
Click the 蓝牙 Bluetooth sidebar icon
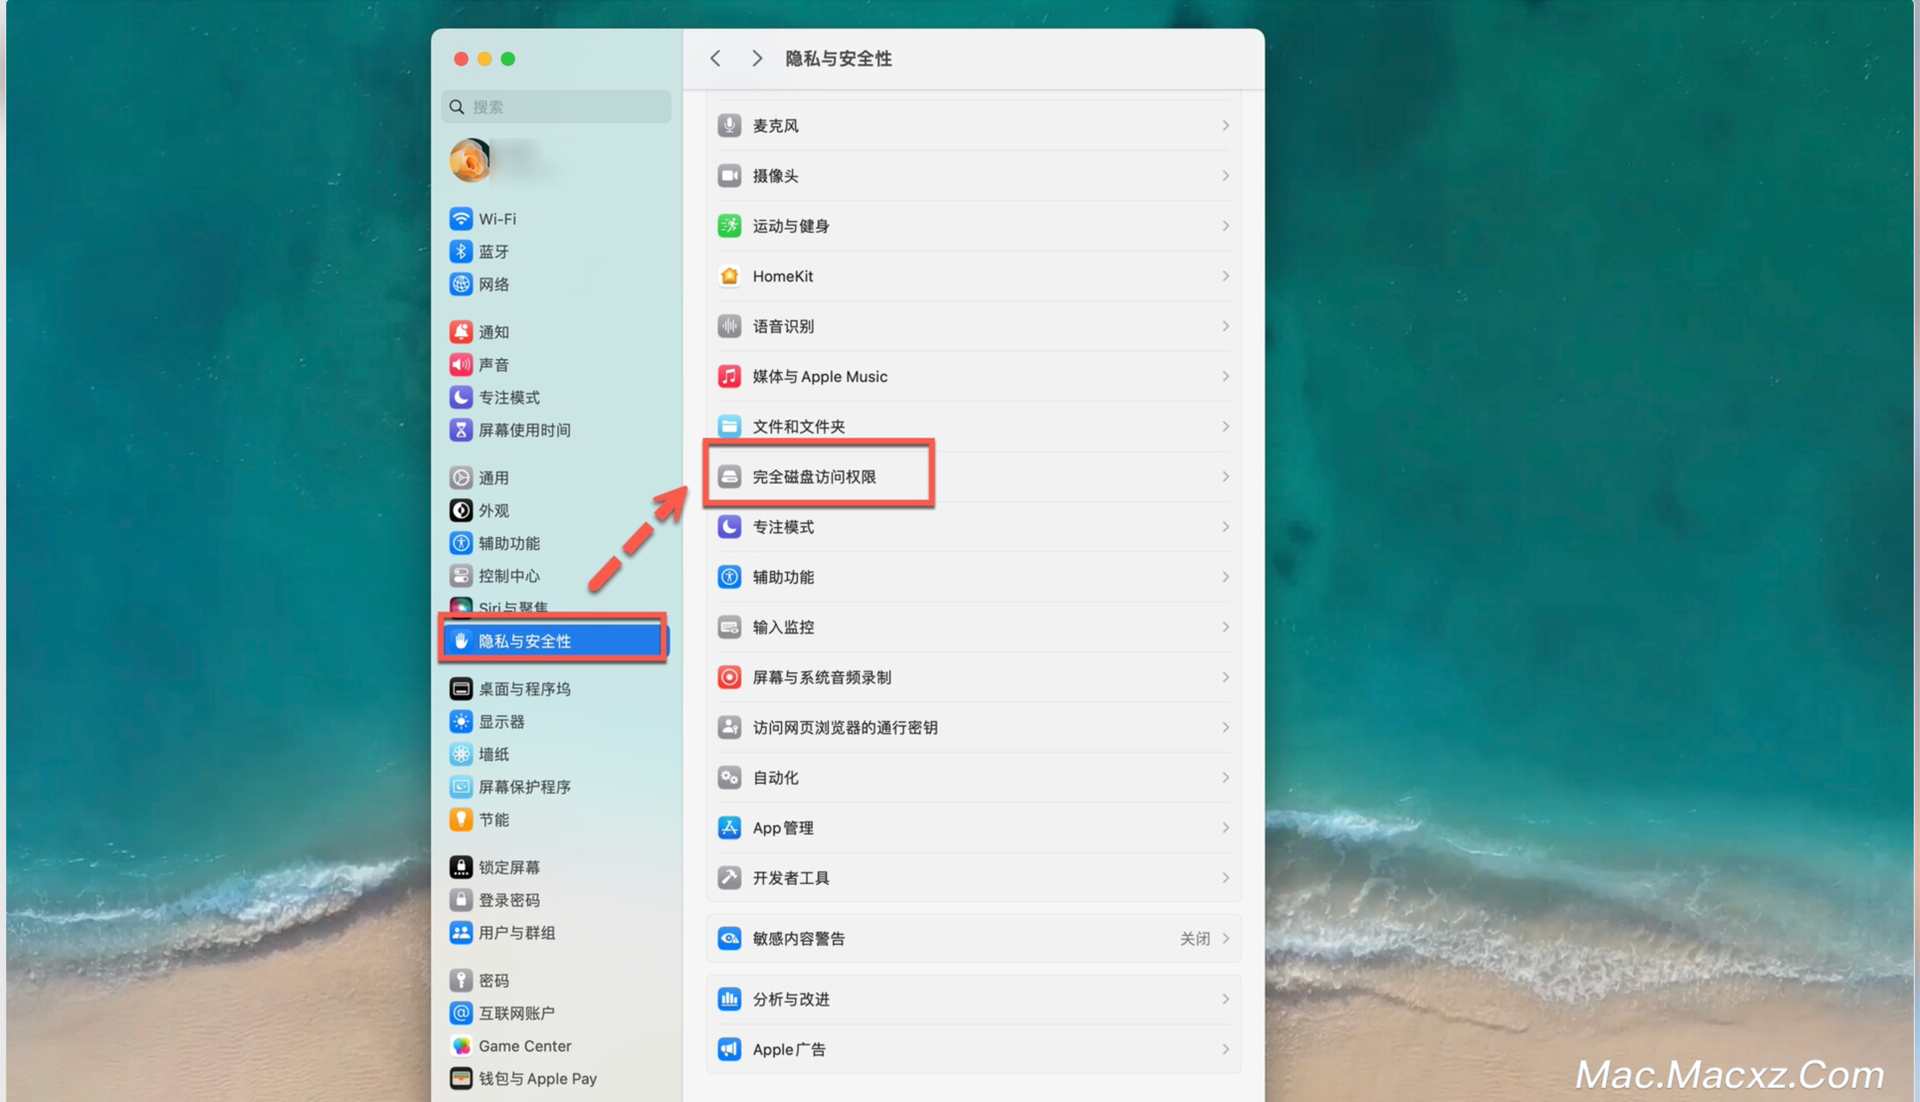tap(460, 252)
